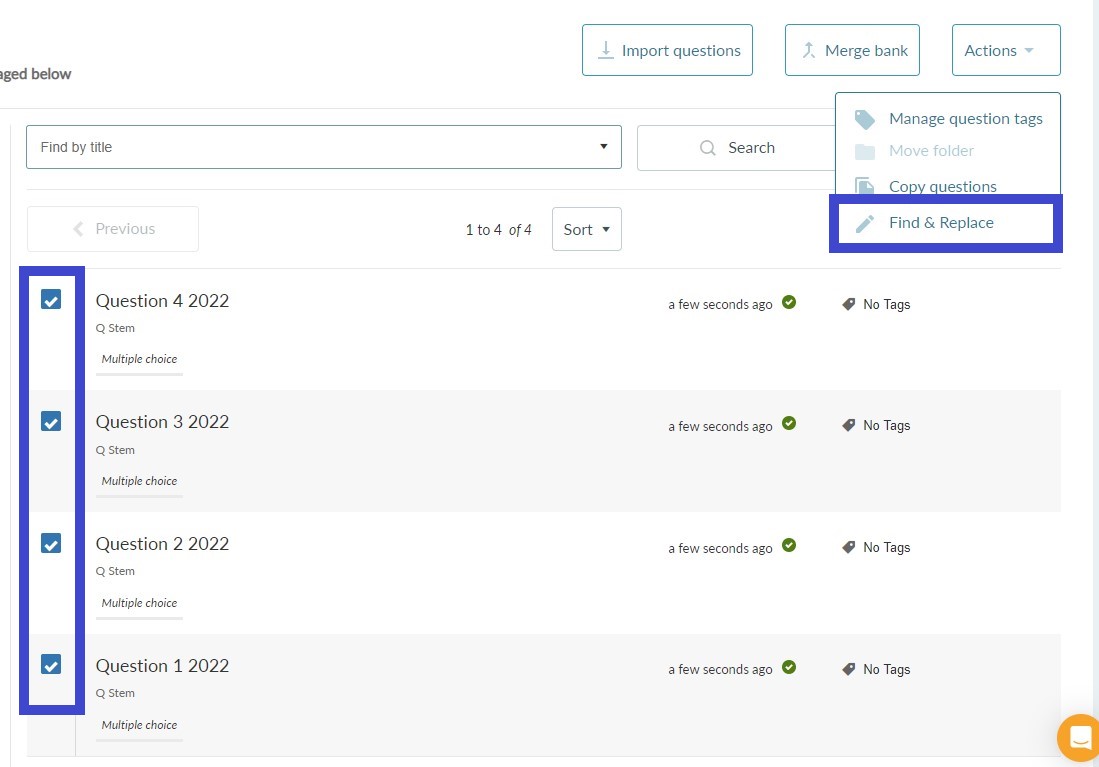Uncheck the Question 2 2022 checkbox
Viewport: 1099px width, 767px height.
(50, 543)
